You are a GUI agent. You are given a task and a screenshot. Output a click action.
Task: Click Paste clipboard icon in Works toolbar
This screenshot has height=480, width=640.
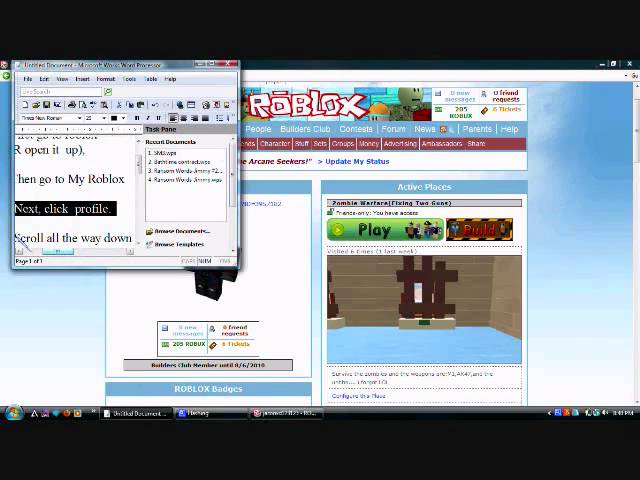click(x=140, y=105)
